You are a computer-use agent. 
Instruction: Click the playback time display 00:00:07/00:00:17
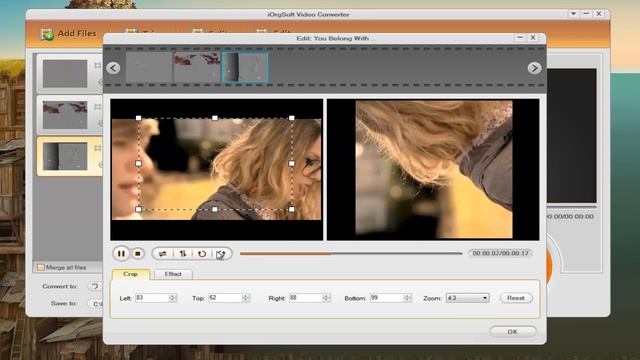tap(500, 253)
